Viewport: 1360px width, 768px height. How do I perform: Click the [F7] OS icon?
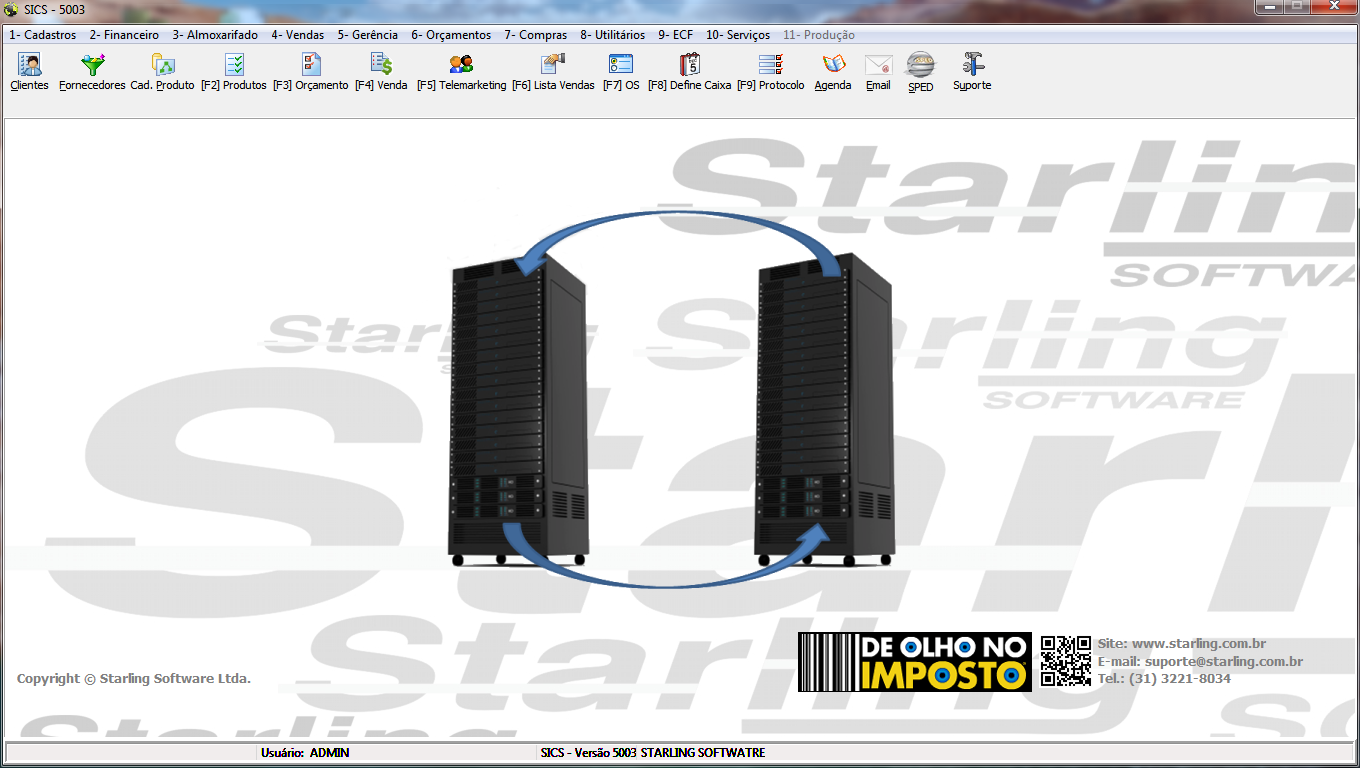621,65
